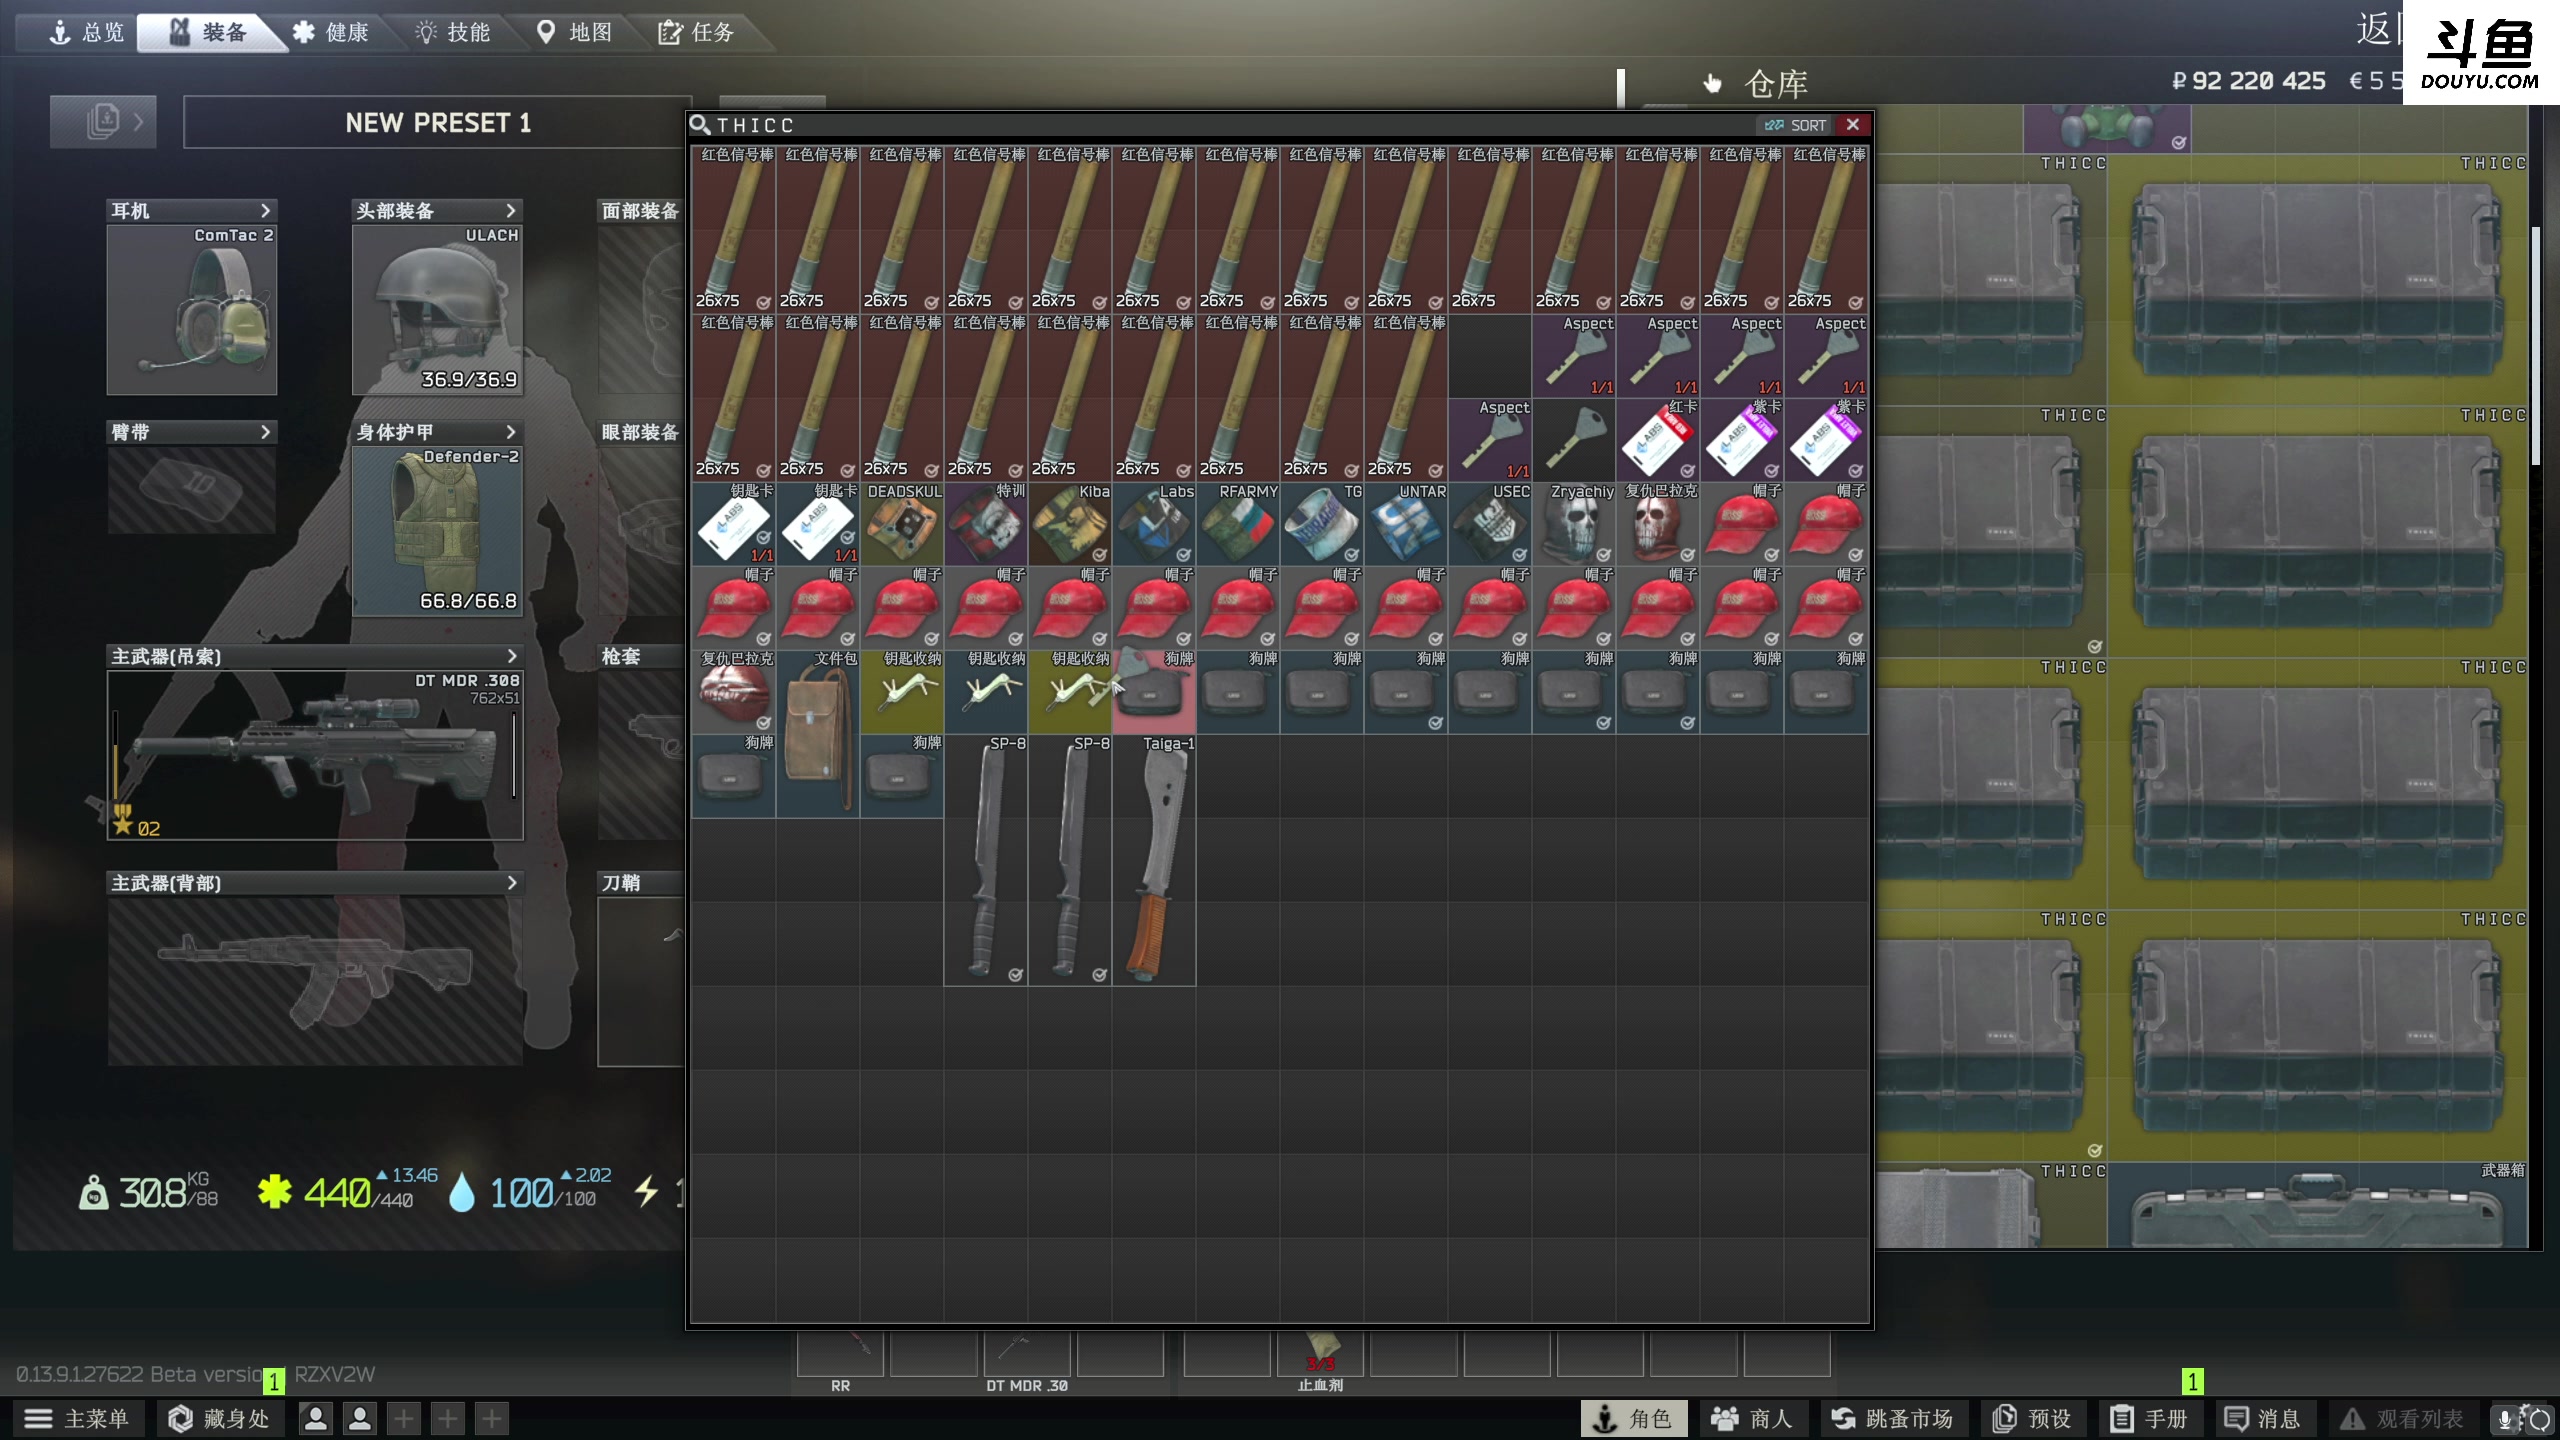Expand the 头部装备 headwear slot arrow
This screenshot has width=2560, height=1440.
(510, 210)
